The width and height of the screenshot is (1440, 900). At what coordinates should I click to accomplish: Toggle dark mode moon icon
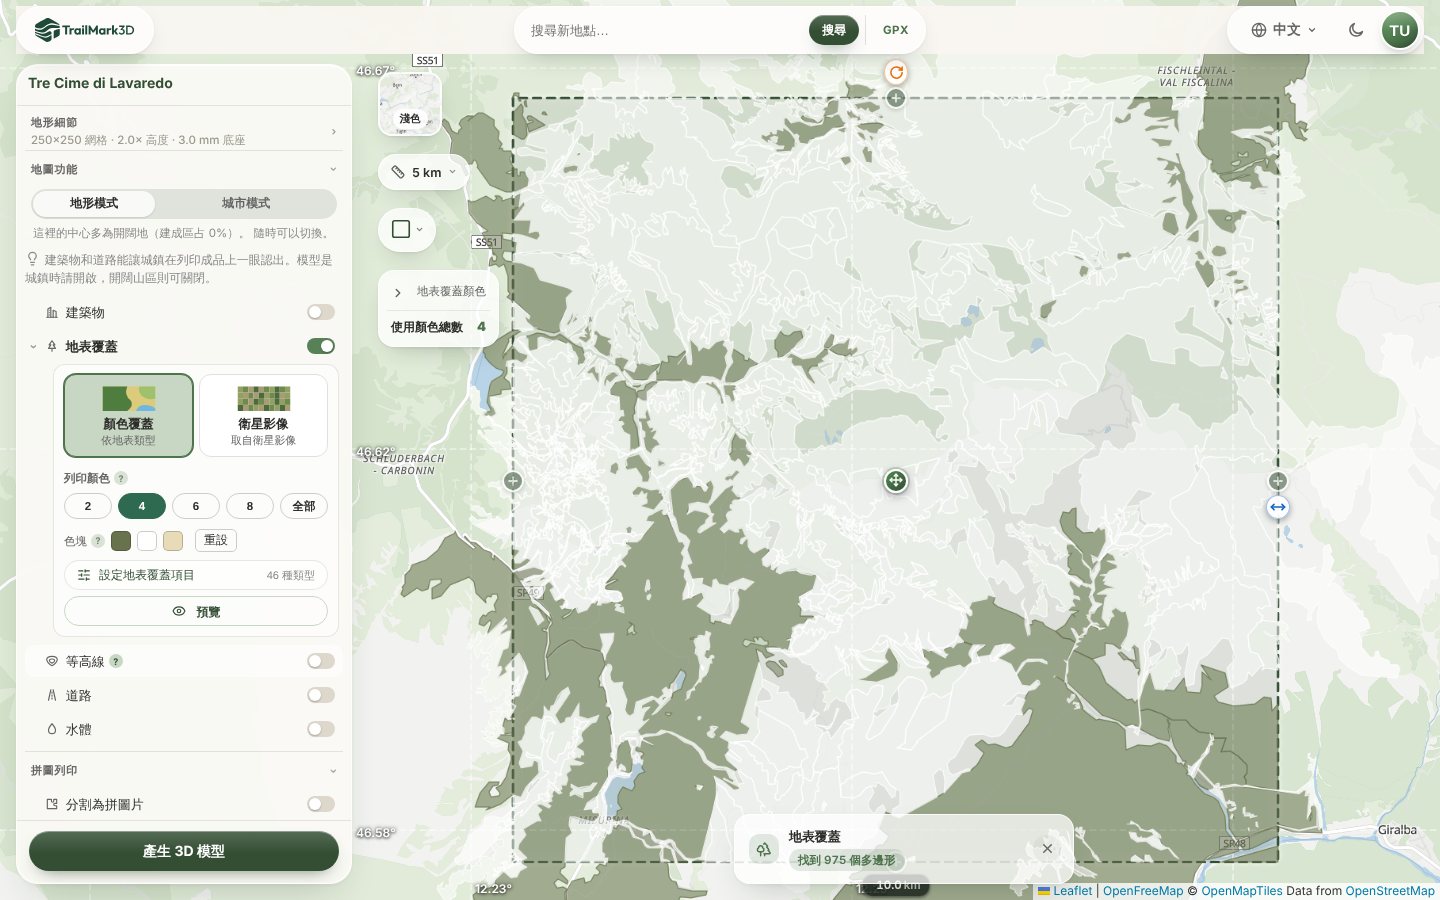point(1356,30)
